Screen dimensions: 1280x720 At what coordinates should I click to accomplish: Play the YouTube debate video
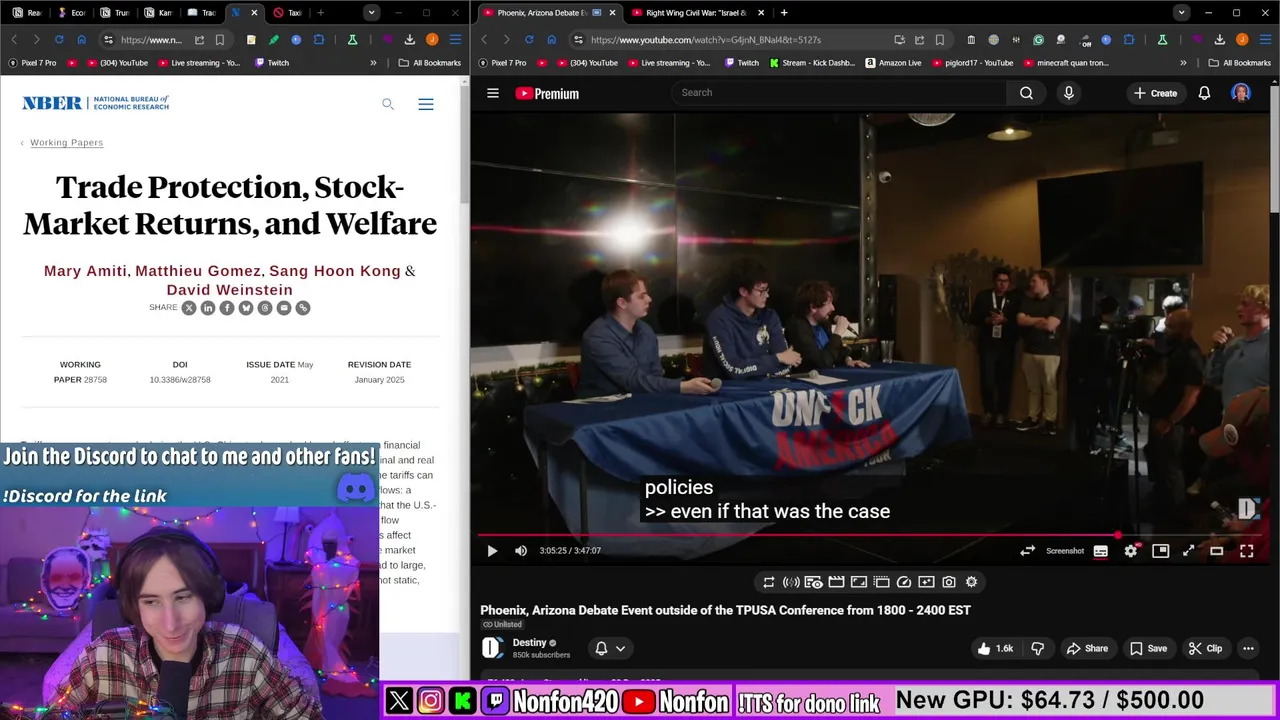click(x=492, y=551)
